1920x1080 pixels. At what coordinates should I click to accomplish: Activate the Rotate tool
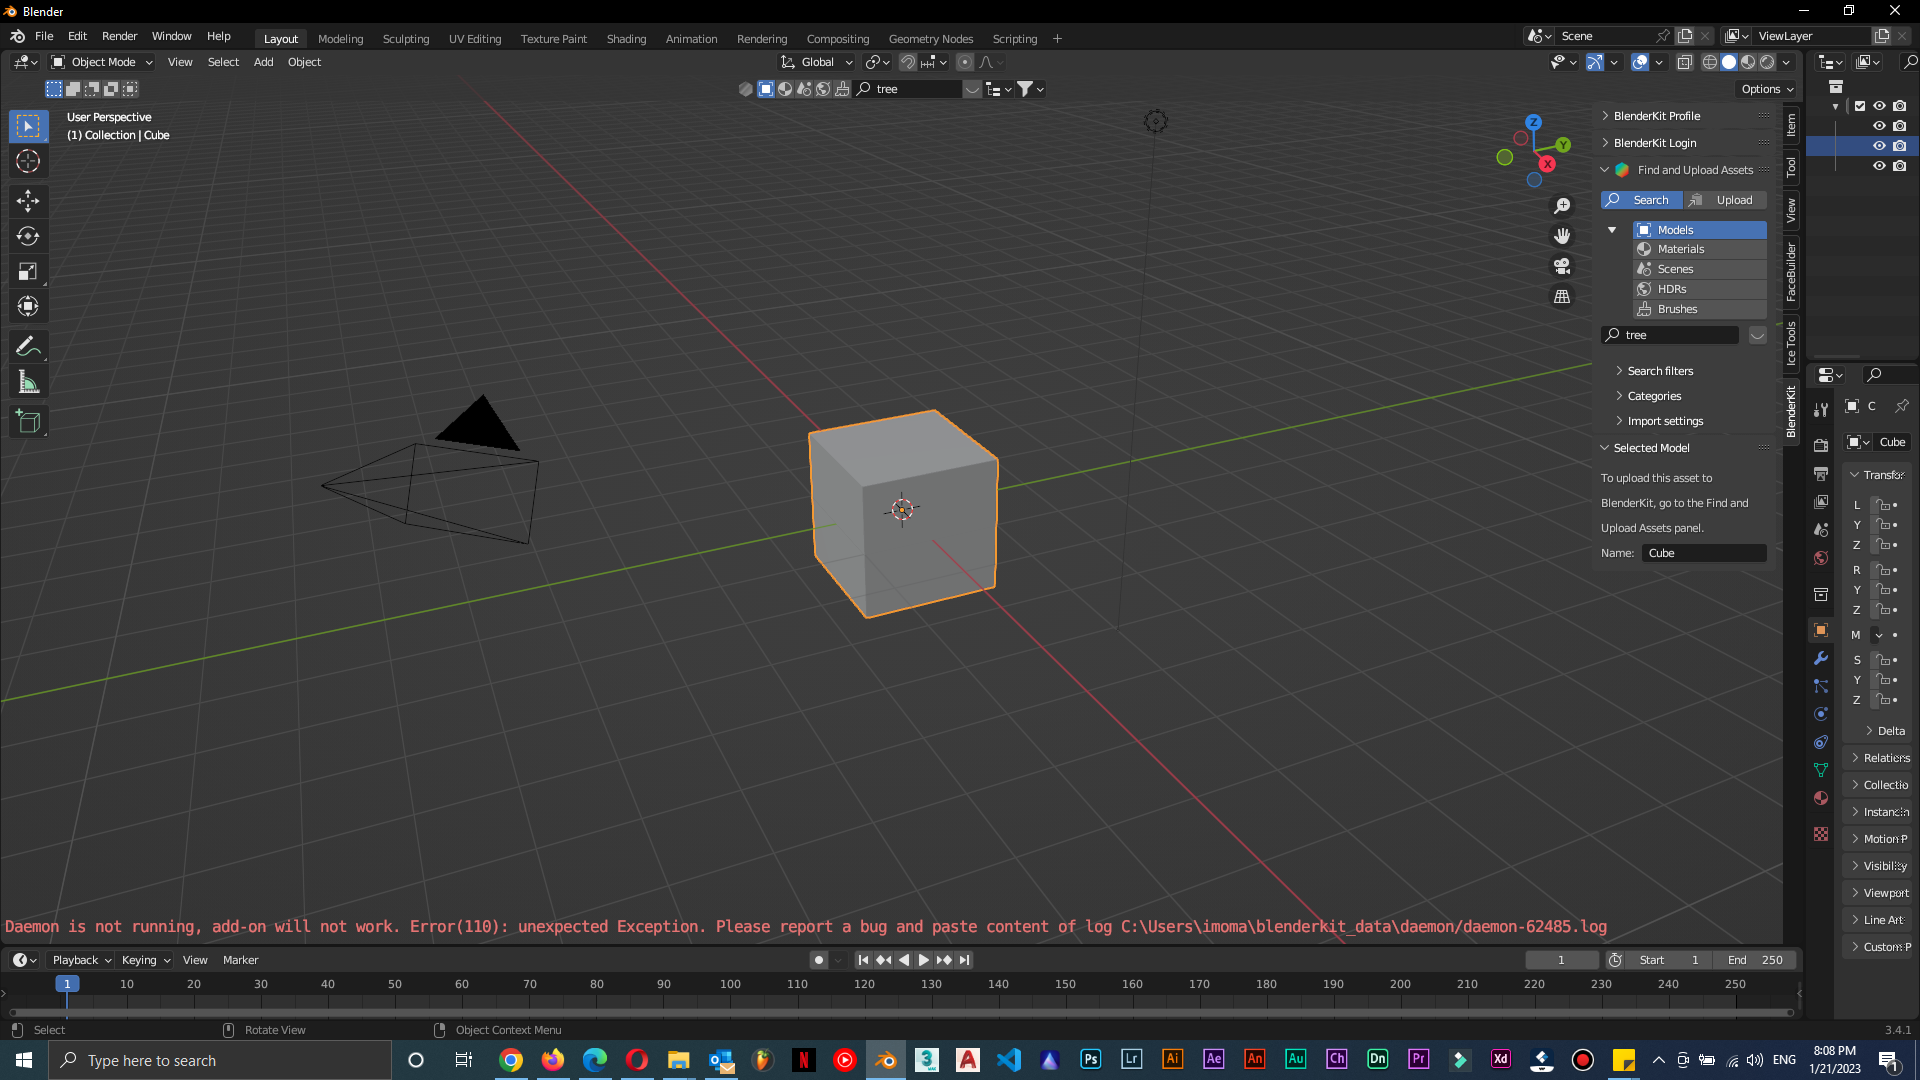click(x=28, y=236)
